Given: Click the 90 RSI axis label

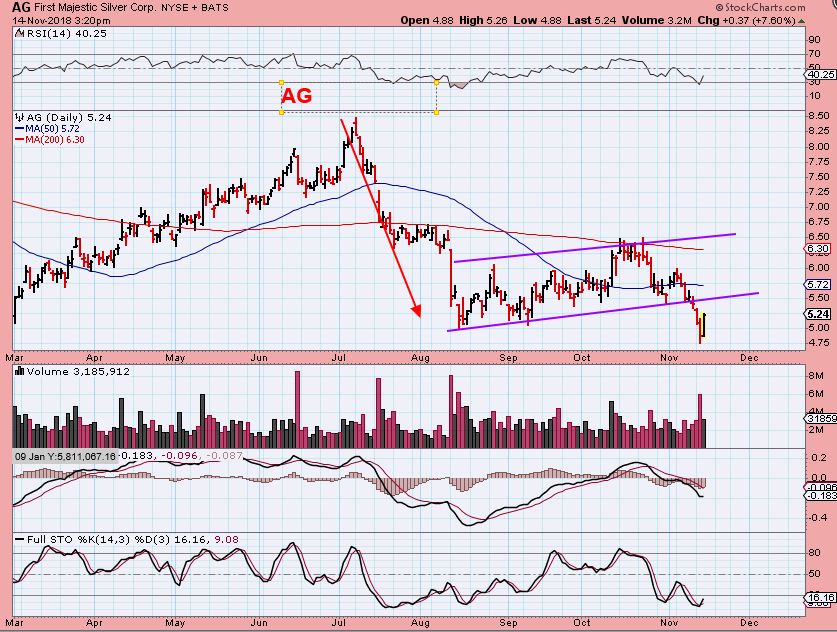Looking at the screenshot, I should (815, 40).
